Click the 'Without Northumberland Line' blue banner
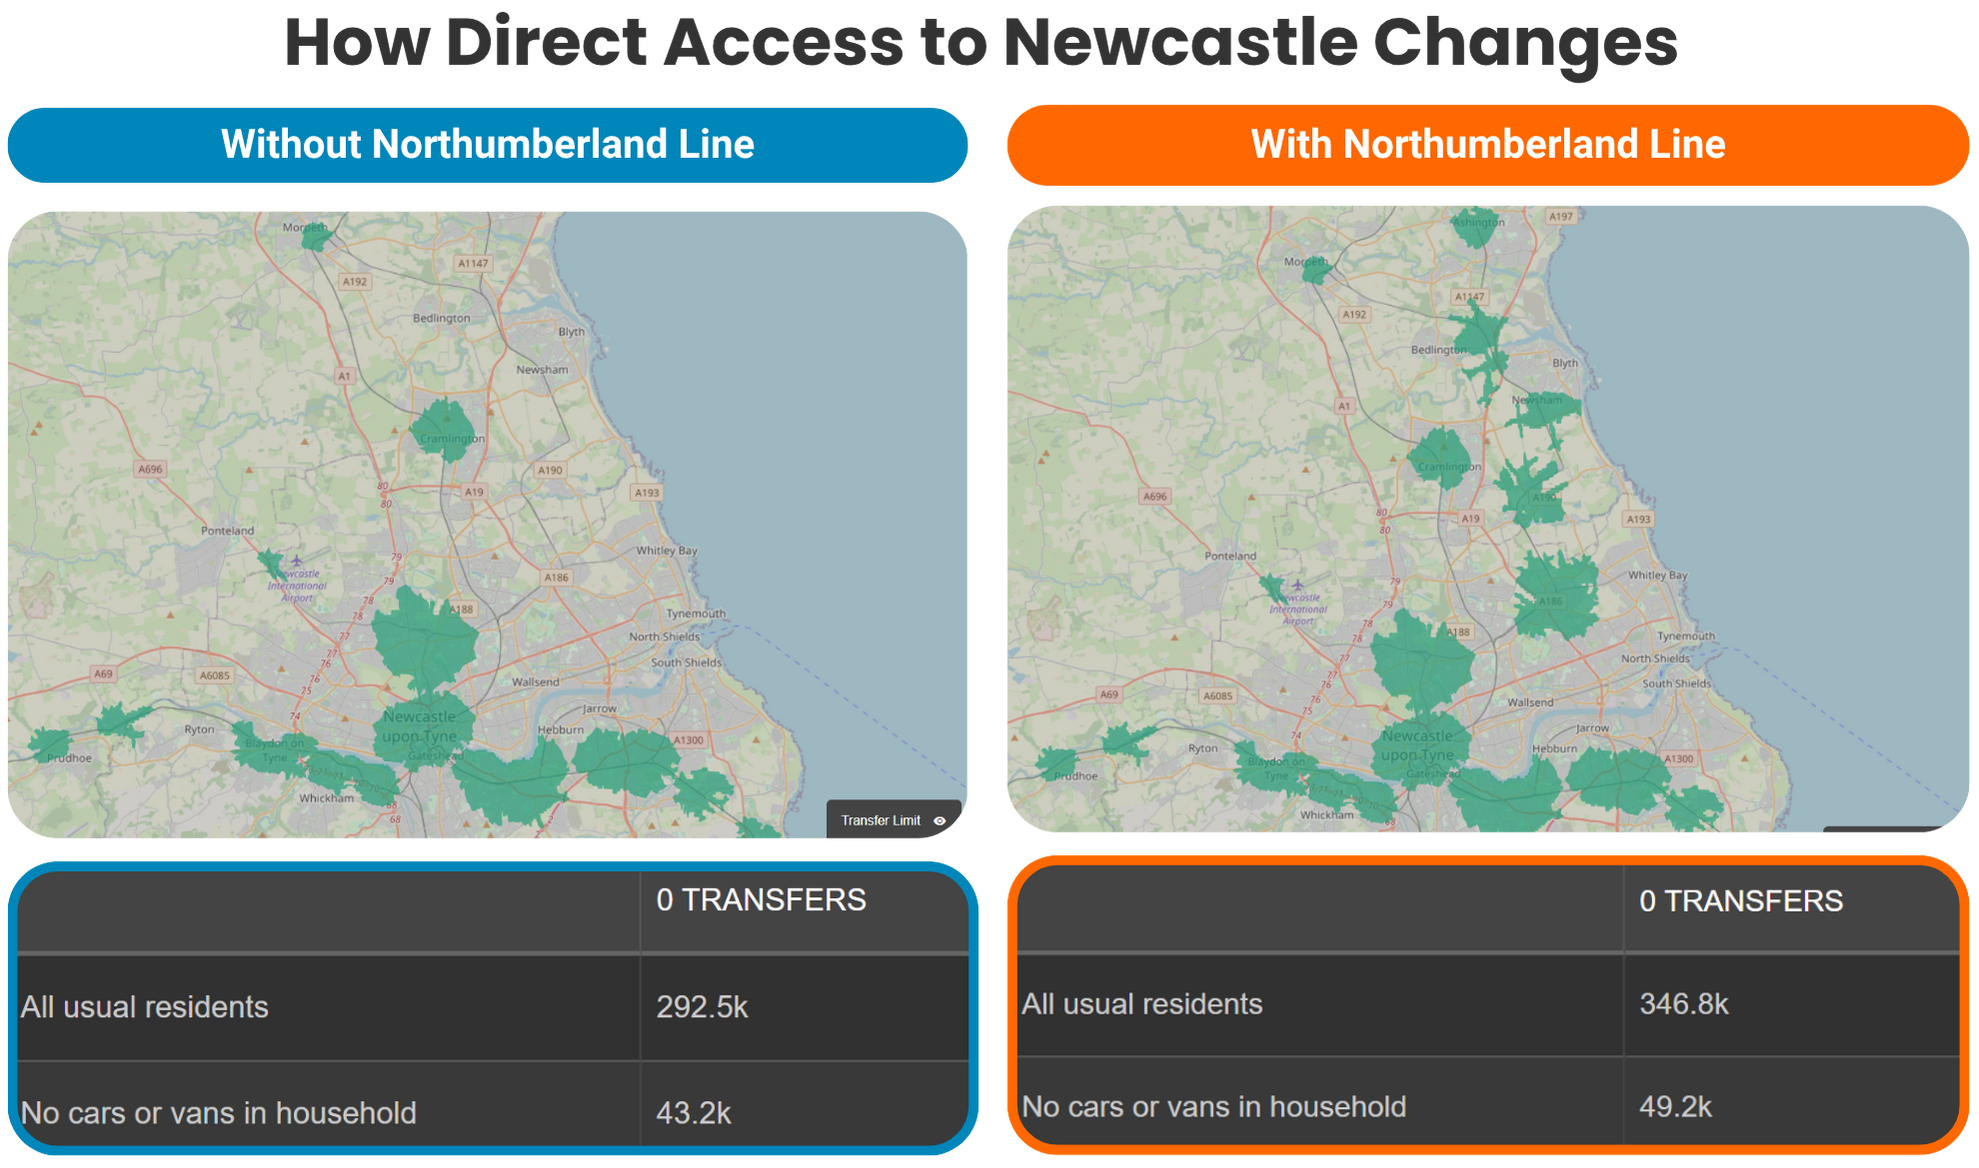 pyautogui.click(x=487, y=145)
